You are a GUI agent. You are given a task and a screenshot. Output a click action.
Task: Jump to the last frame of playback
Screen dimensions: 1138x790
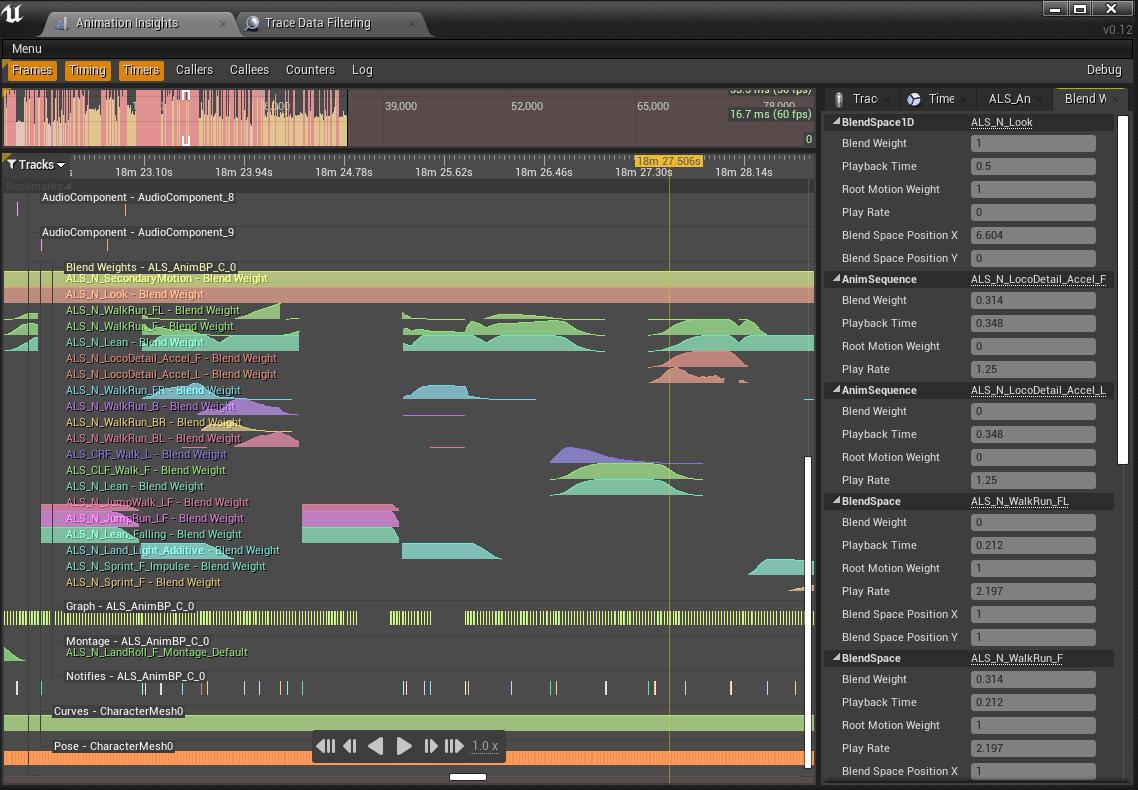point(454,746)
